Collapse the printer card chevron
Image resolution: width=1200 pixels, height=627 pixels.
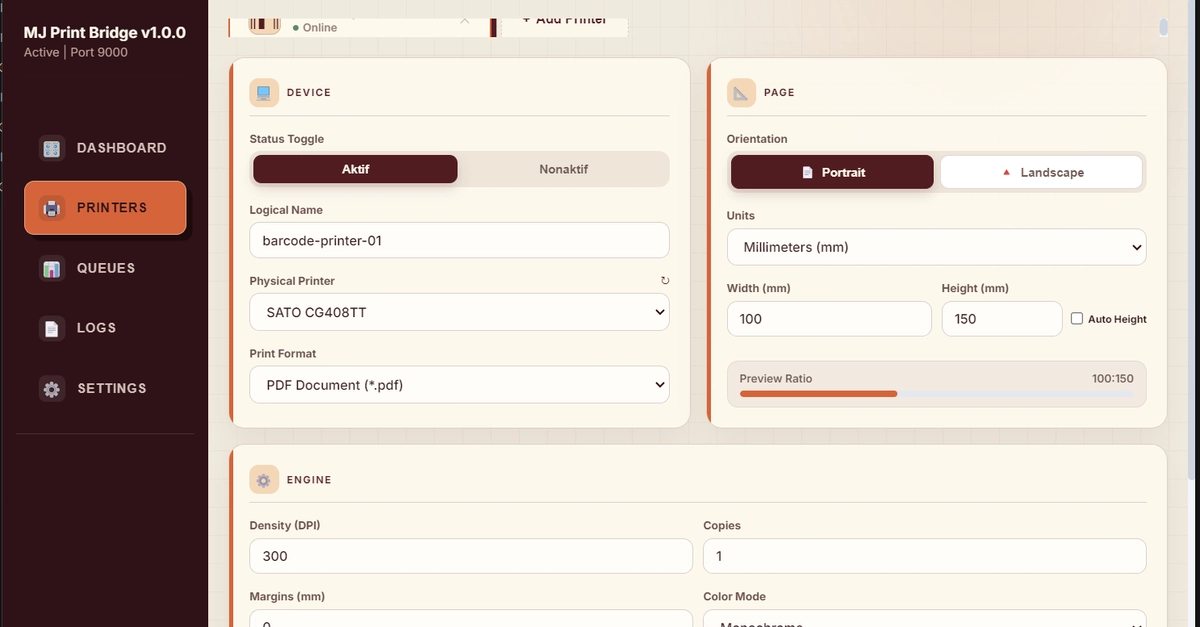coord(465,22)
